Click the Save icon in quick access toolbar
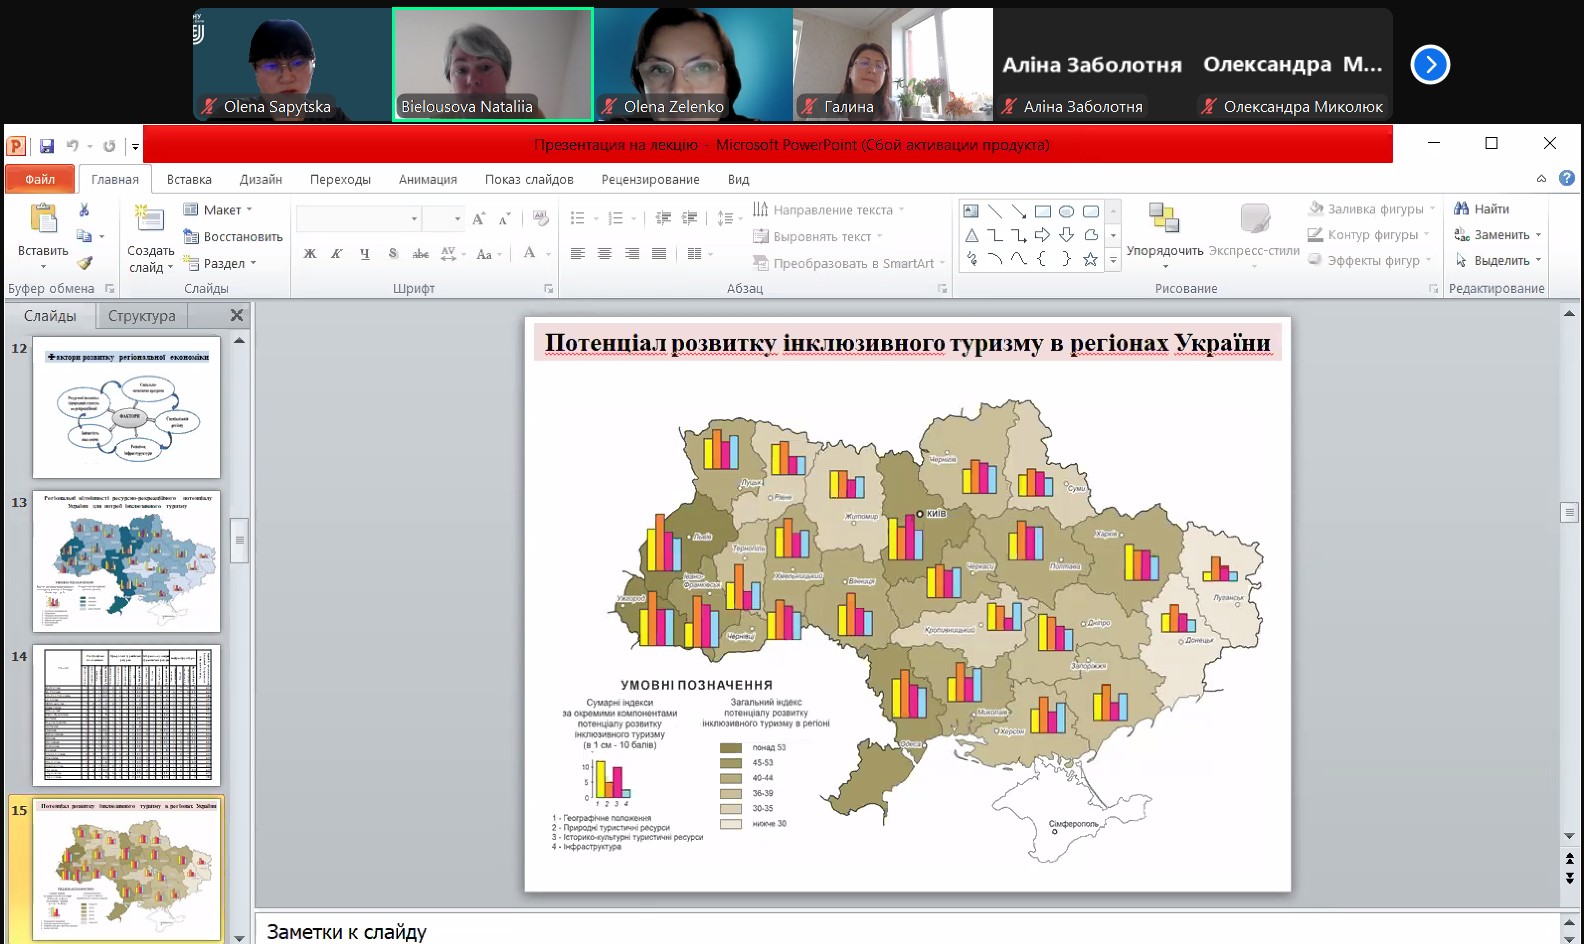 47,146
